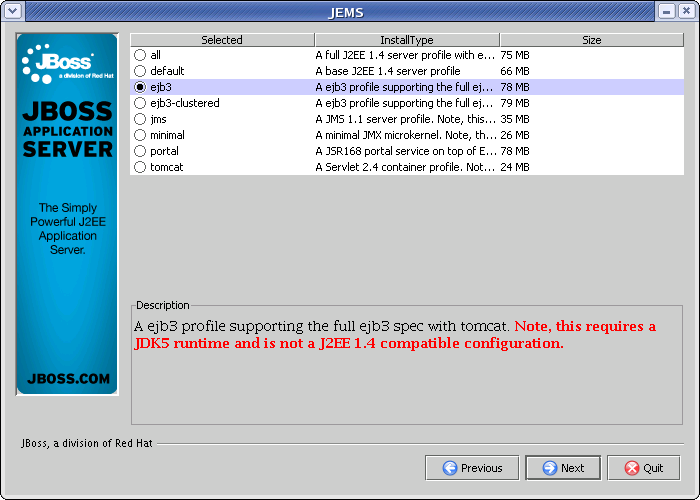This screenshot has width=700, height=500.
Task: Click the "InstallType" column header
Action: 407,40
